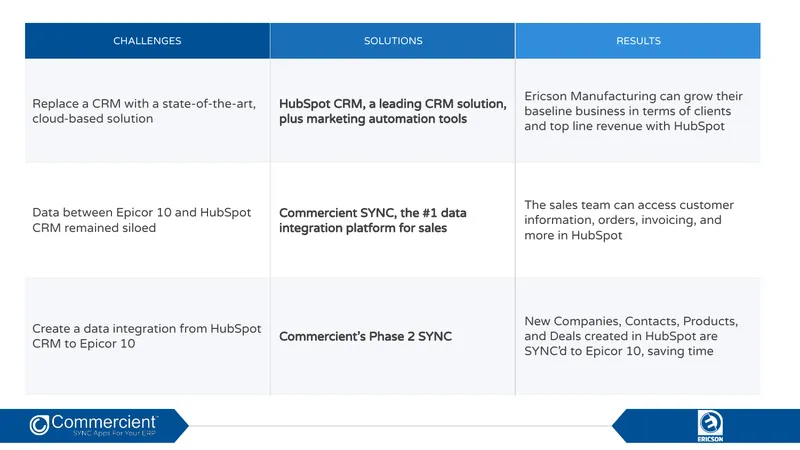Click the blue Ericson footer banner
The height and width of the screenshot is (450, 800).
(x=706, y=426)
